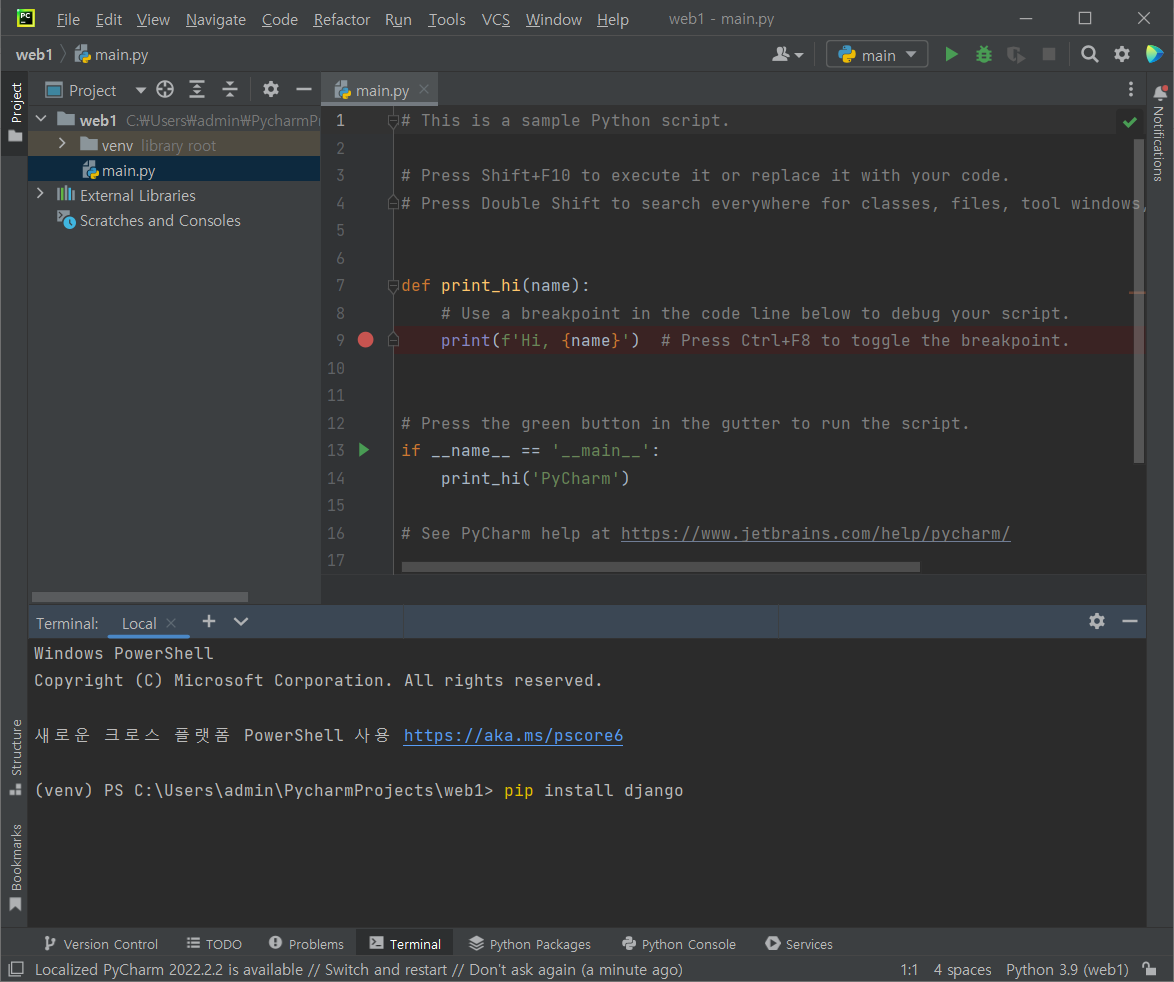
Task: Open Terminal settings gear icon
Action: click(x=1097, y=621)
